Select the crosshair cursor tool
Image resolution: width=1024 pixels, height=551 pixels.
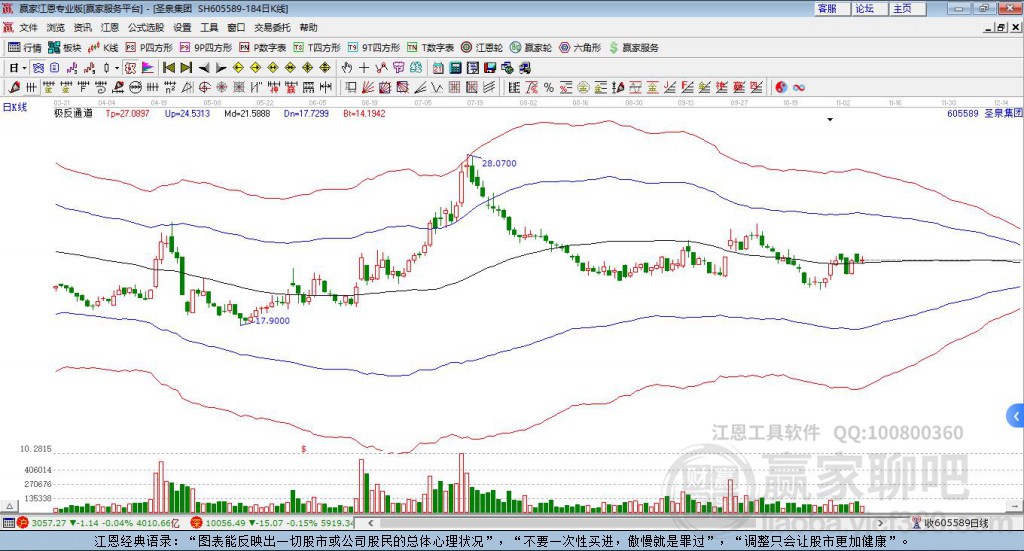(364, 68)
